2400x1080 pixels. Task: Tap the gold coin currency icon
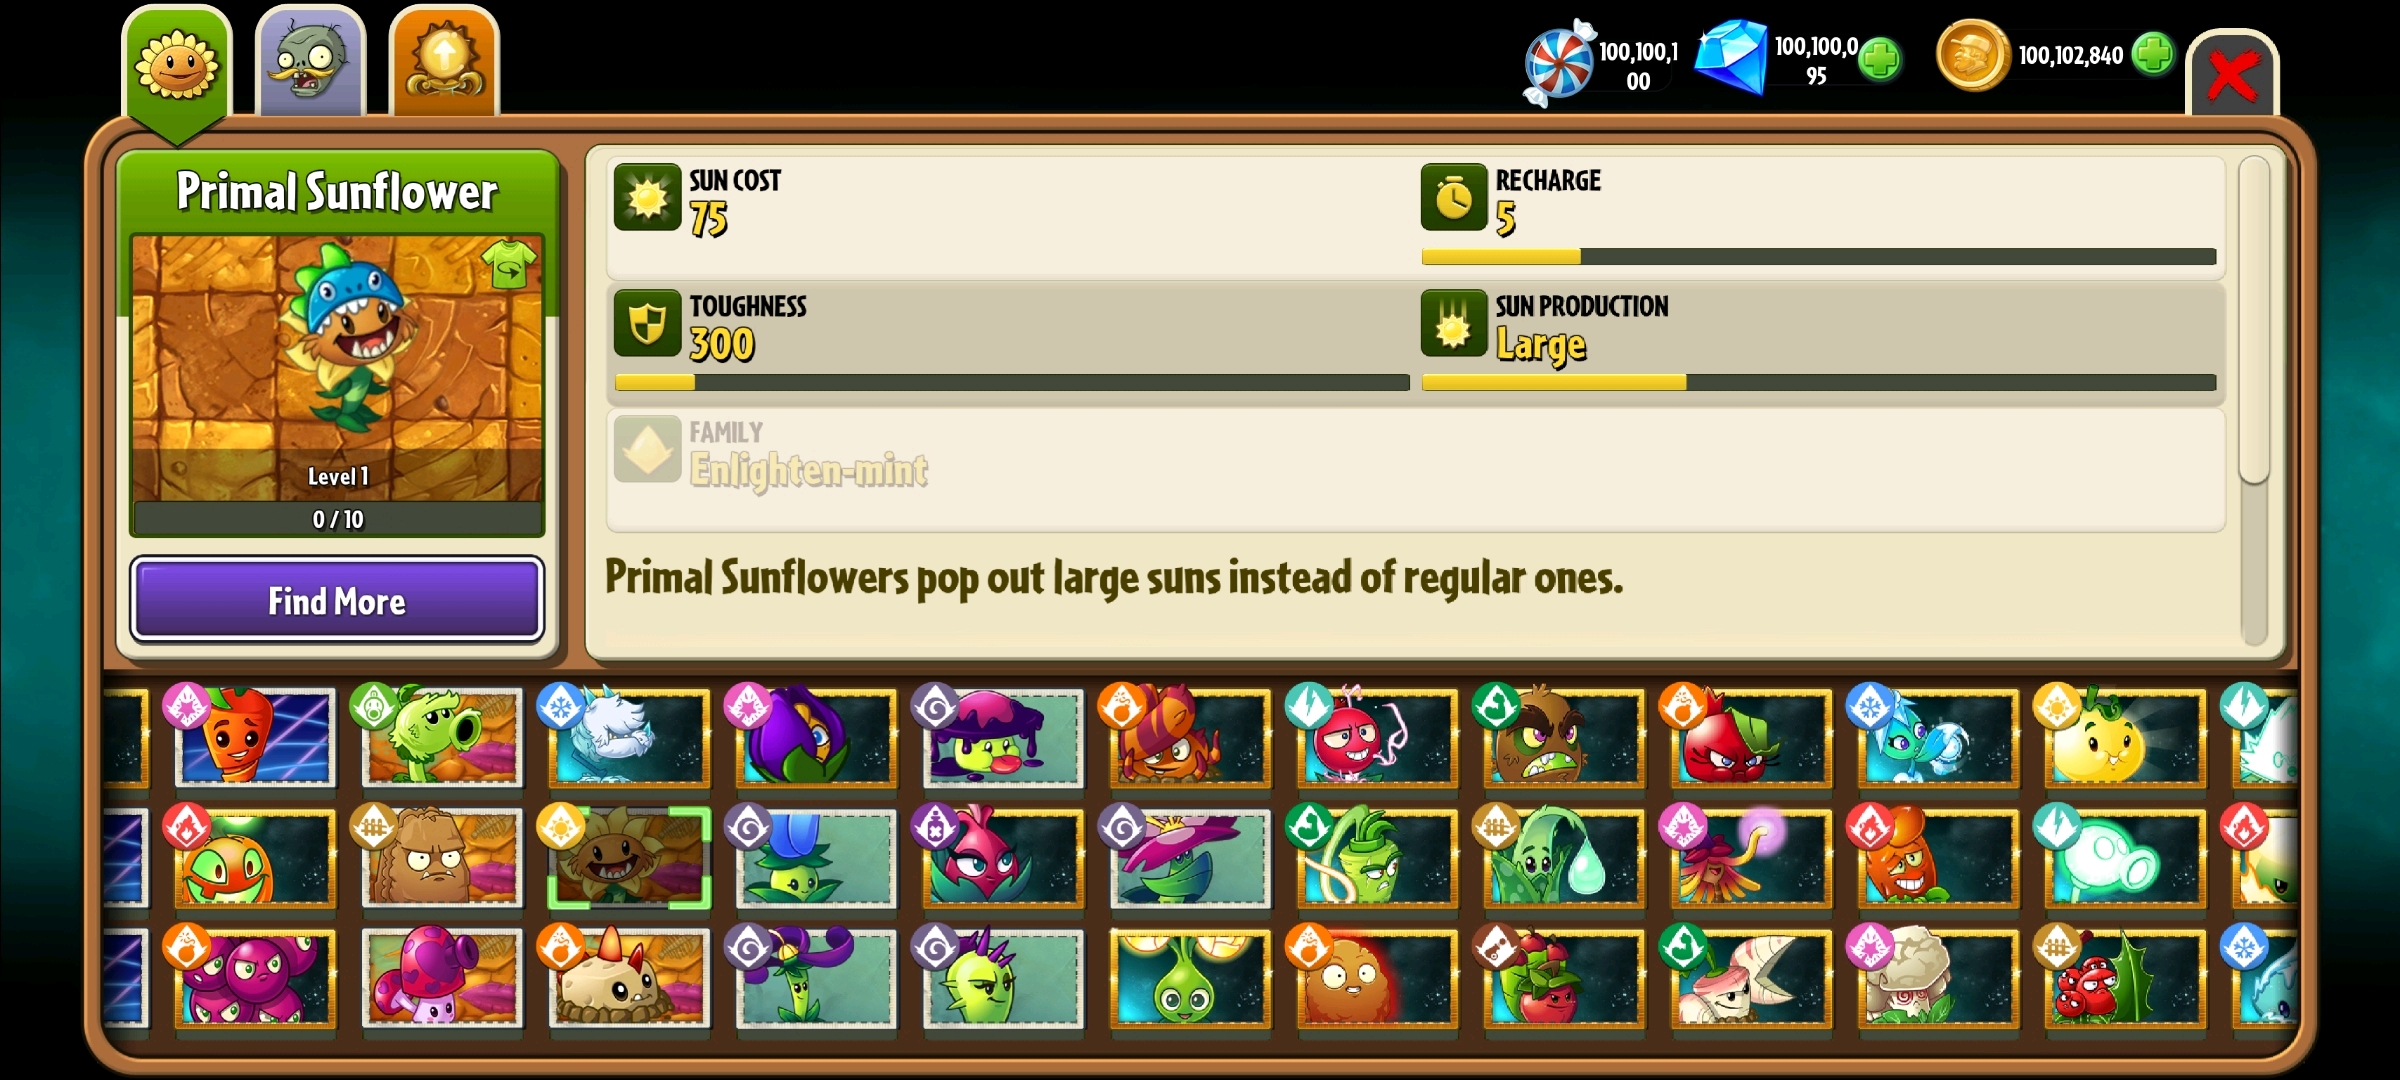[x=1972, y=54]
